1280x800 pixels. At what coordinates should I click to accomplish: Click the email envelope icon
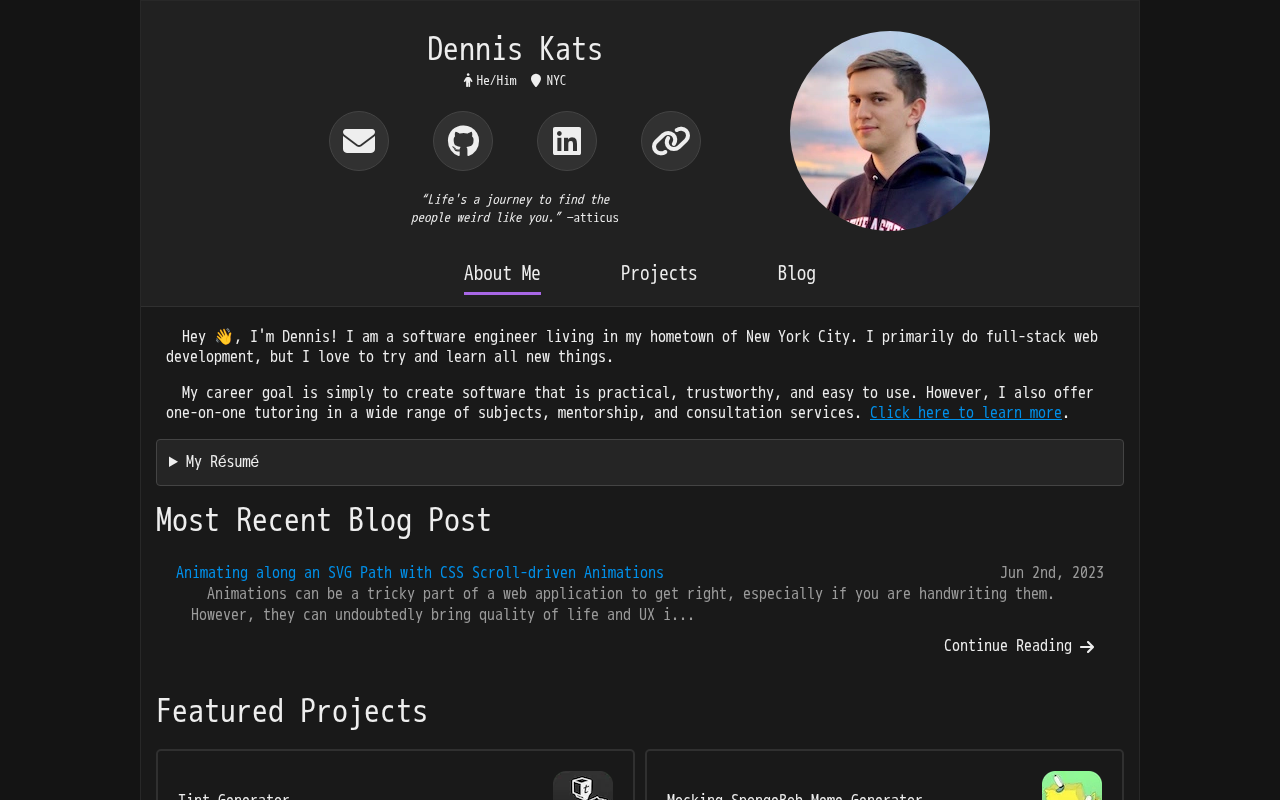[x=359, y=141]
